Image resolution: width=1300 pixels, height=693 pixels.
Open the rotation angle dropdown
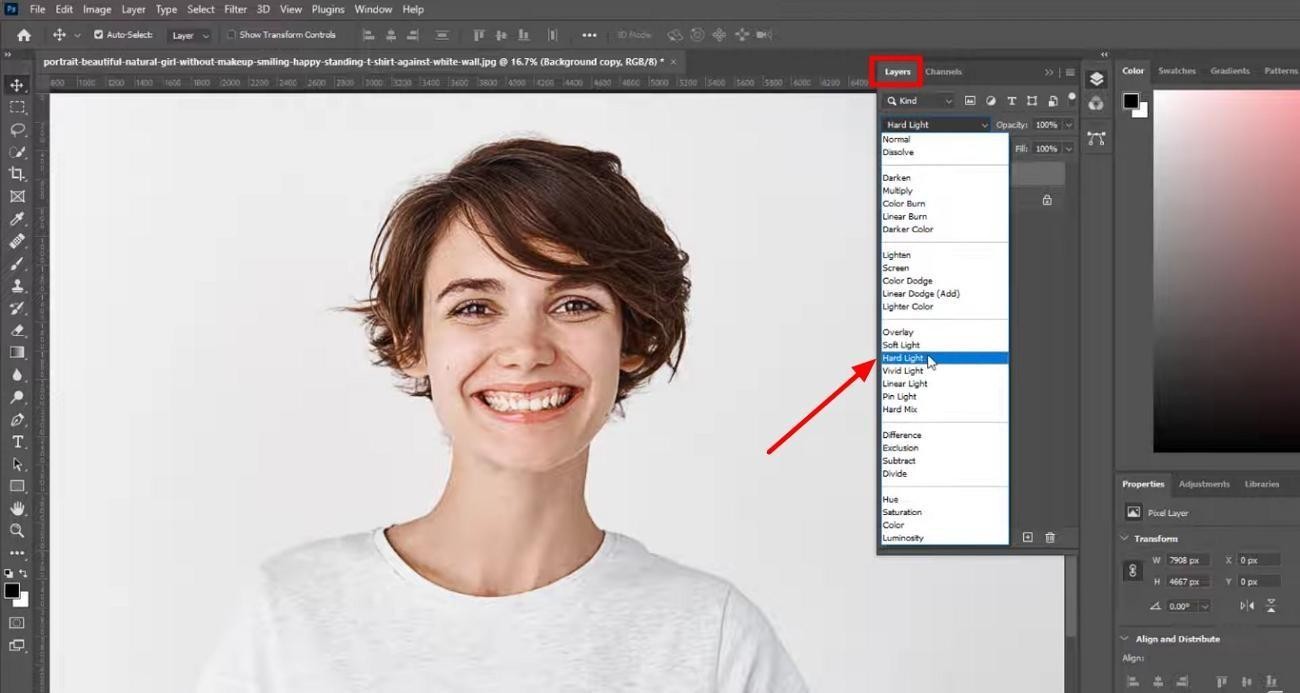point(1204,606)
